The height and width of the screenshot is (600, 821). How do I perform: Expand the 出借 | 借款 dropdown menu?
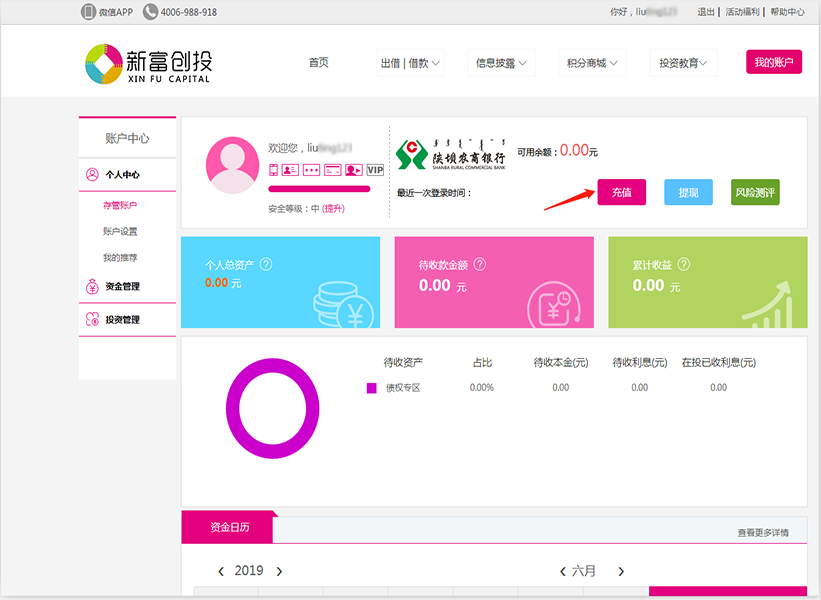(410, 63)
